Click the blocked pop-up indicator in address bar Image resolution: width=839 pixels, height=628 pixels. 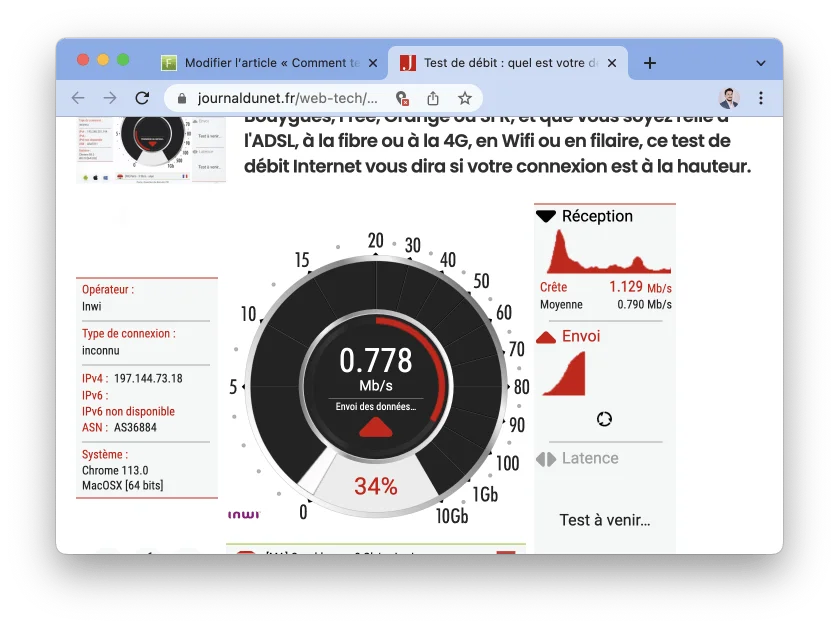click(x=404, y=99)
